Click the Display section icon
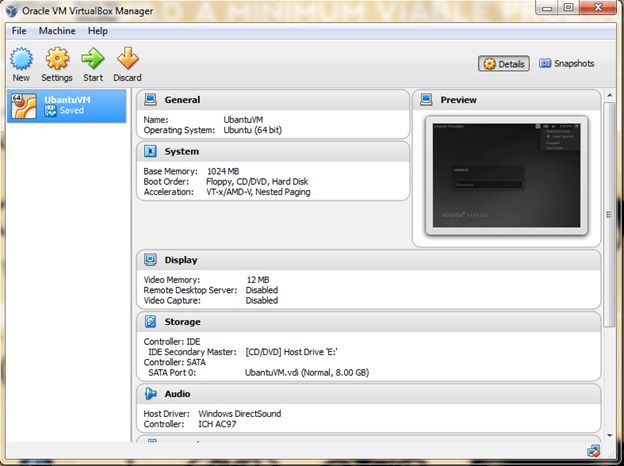The width and height of the screenshot is (624, 466). coord(150,259)
